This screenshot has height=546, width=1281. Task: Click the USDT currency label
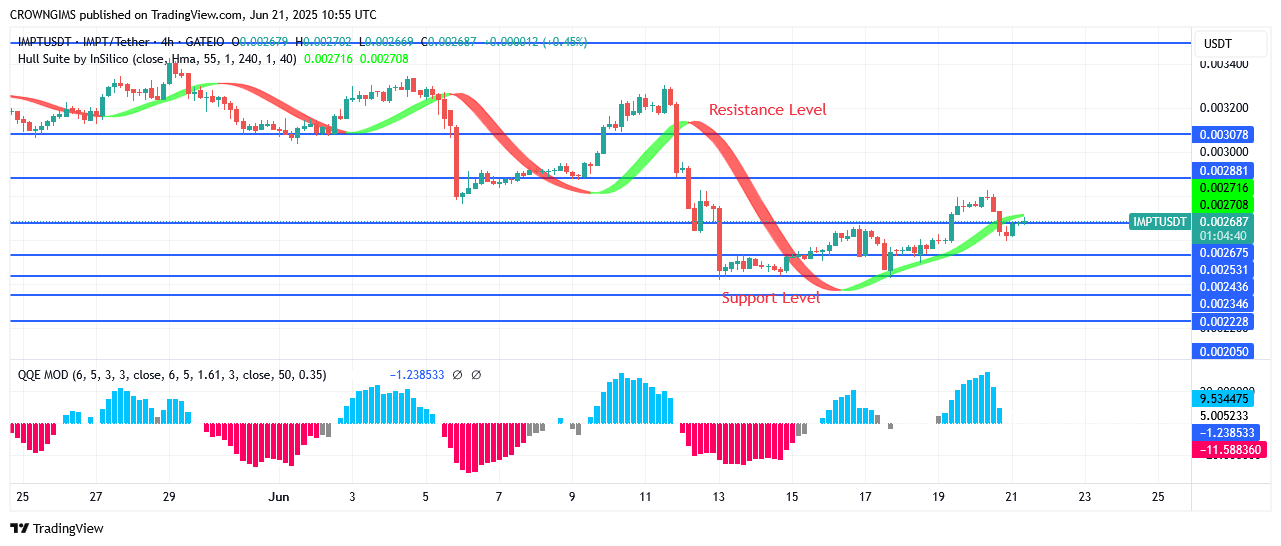point(1218,44)
